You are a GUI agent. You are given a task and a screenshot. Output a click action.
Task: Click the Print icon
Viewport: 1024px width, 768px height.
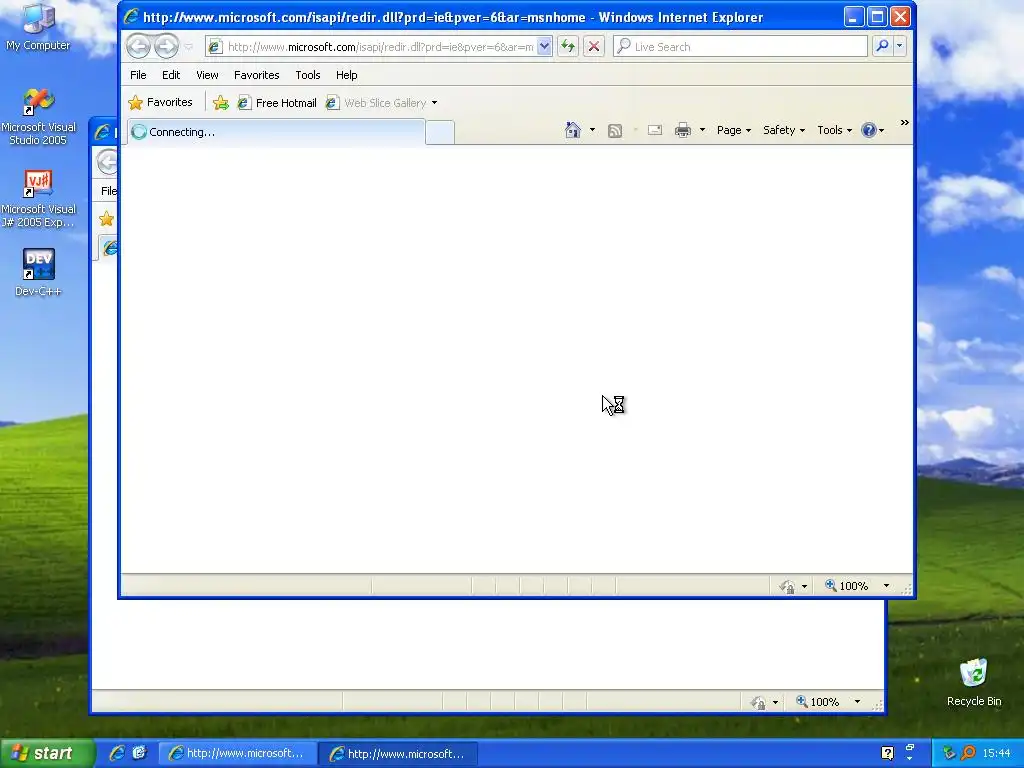[x=683, y=130]
